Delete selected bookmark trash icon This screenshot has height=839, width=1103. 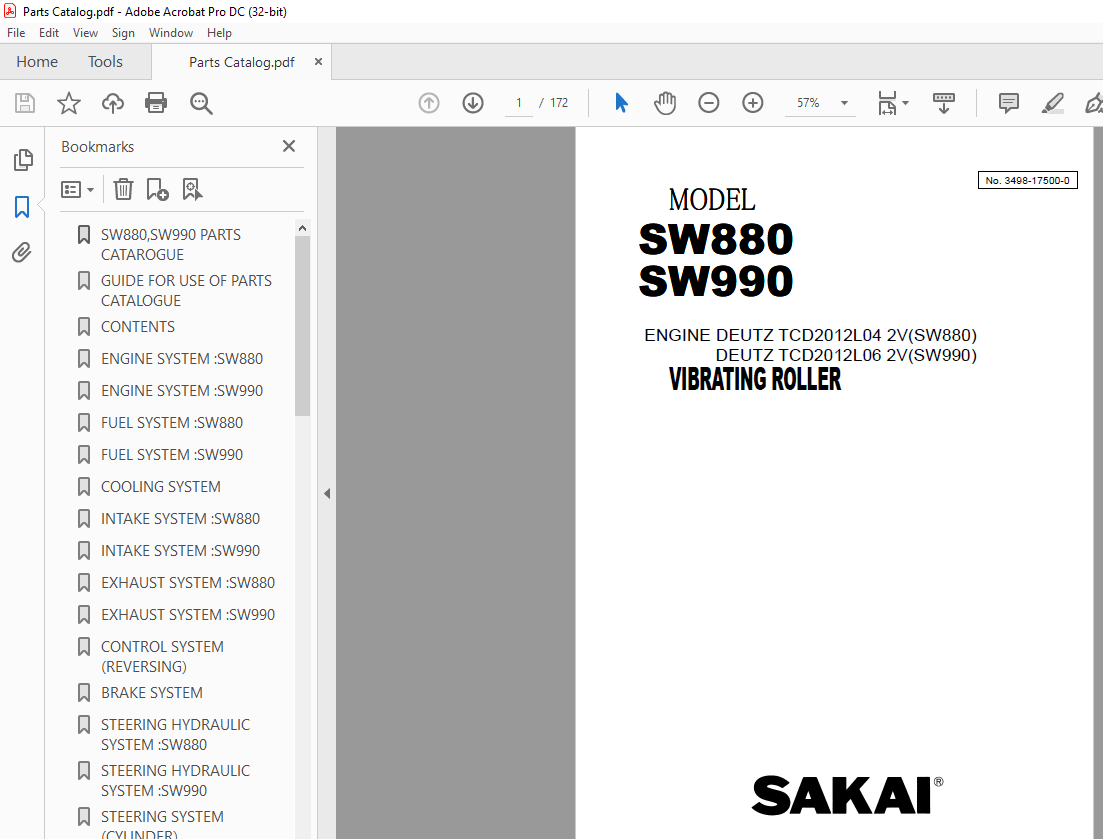123,189
